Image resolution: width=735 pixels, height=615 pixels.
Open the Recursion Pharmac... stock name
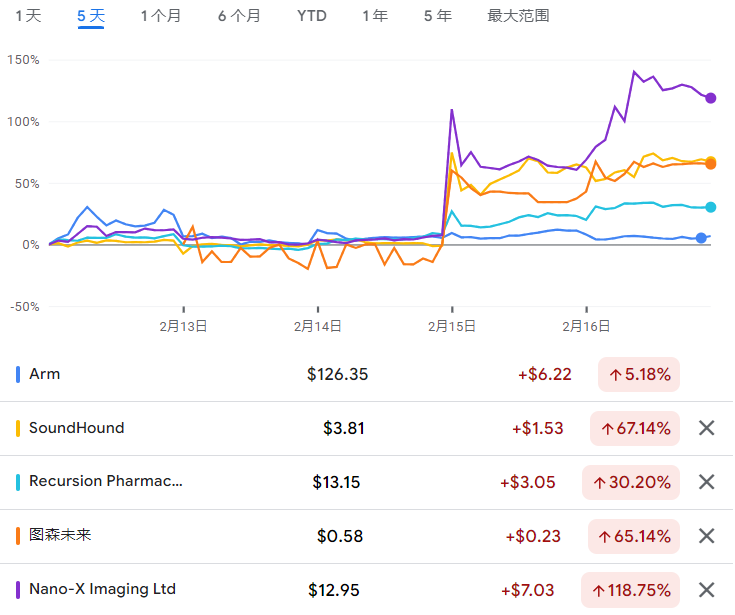click(x=106, y=481)
